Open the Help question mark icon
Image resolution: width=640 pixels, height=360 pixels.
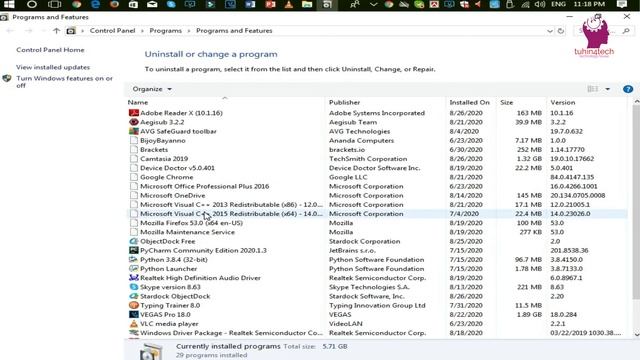tap(628, 89)
